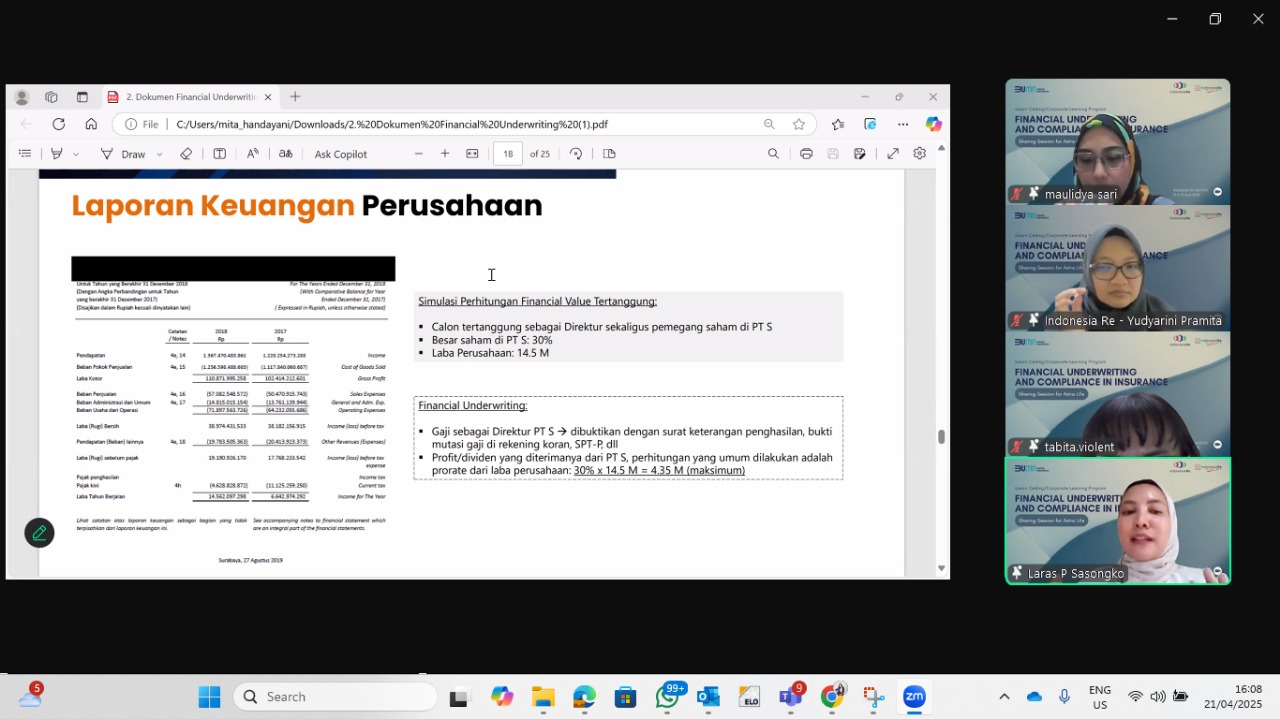Expand the Highlight tool dropdown arrow
Image resolution: width=1280 pixels, height=719 pixels.
[x=76, y=154]
